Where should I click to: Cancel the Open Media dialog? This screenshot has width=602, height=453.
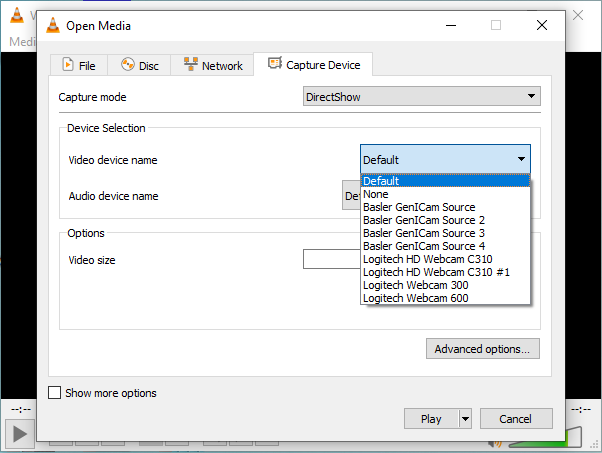point(516,418)
